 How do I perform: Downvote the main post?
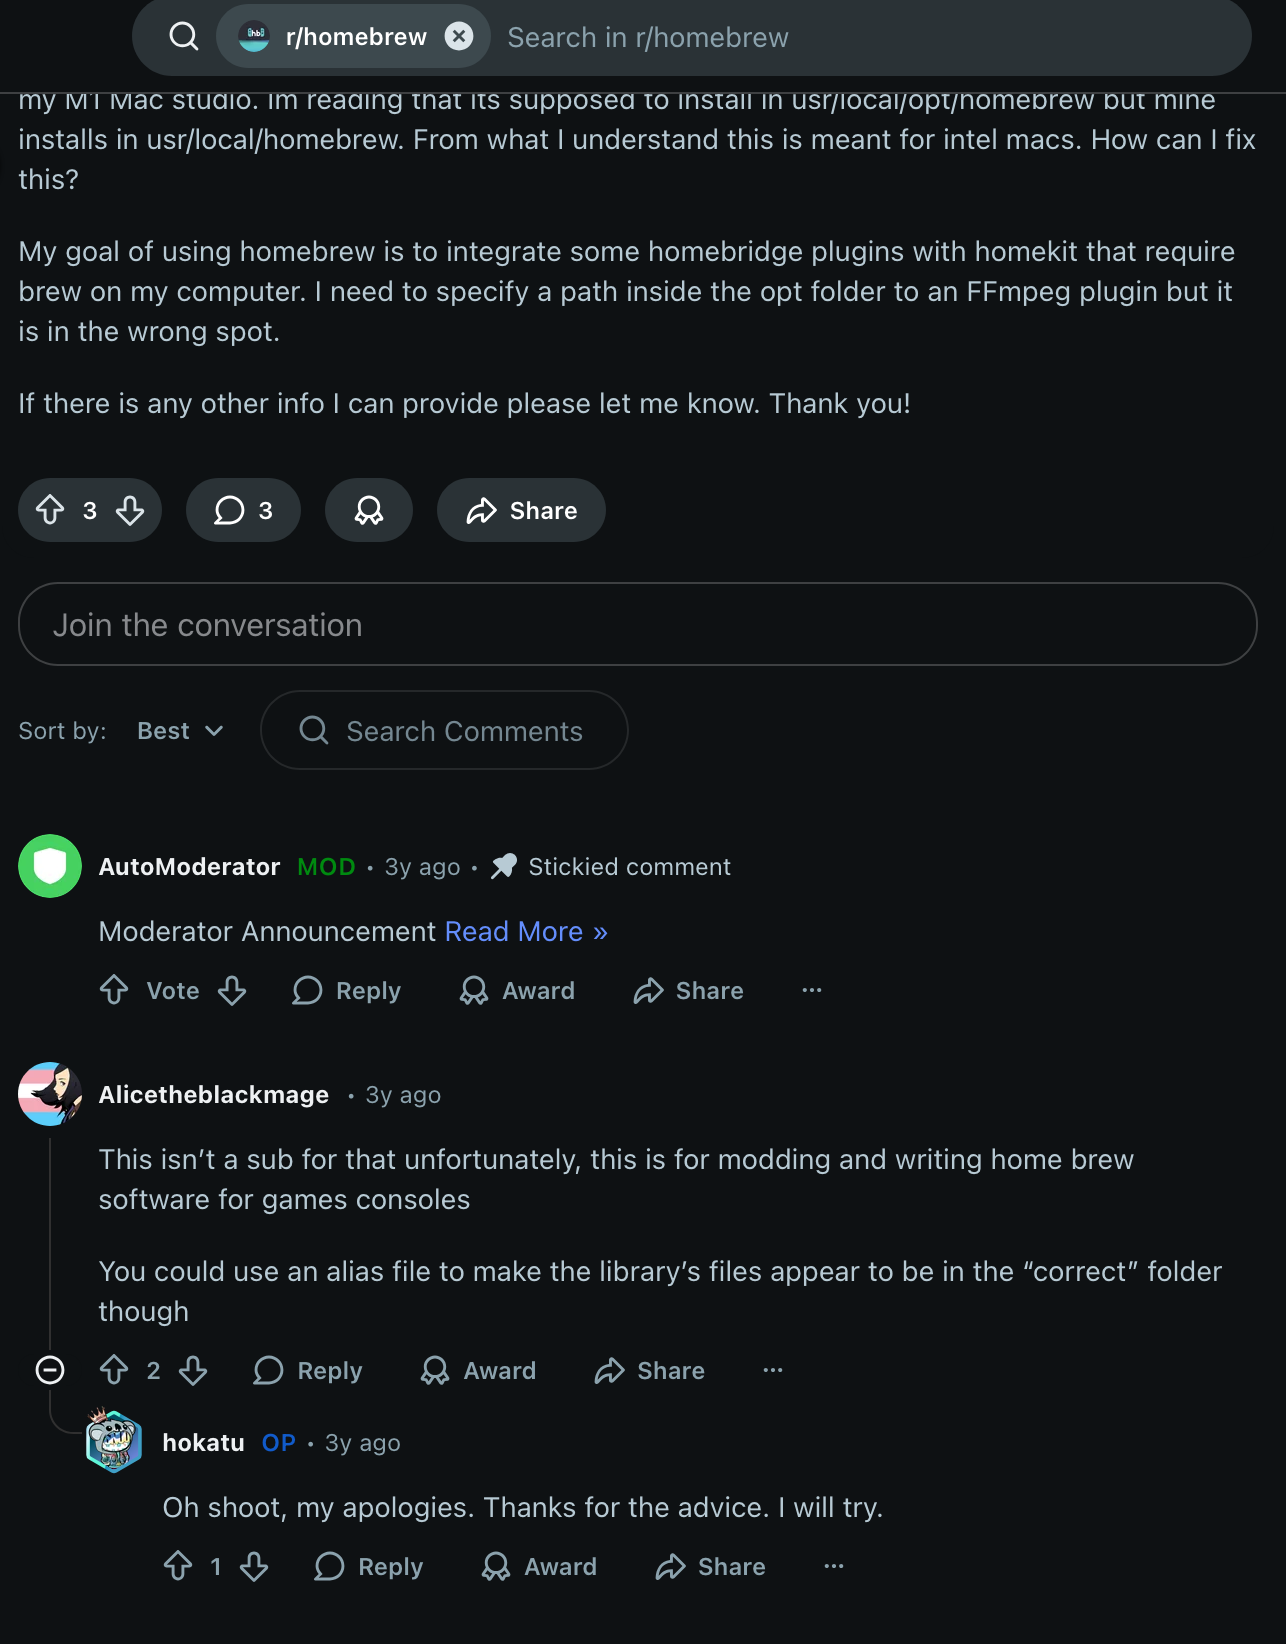(x=130, y=510)
